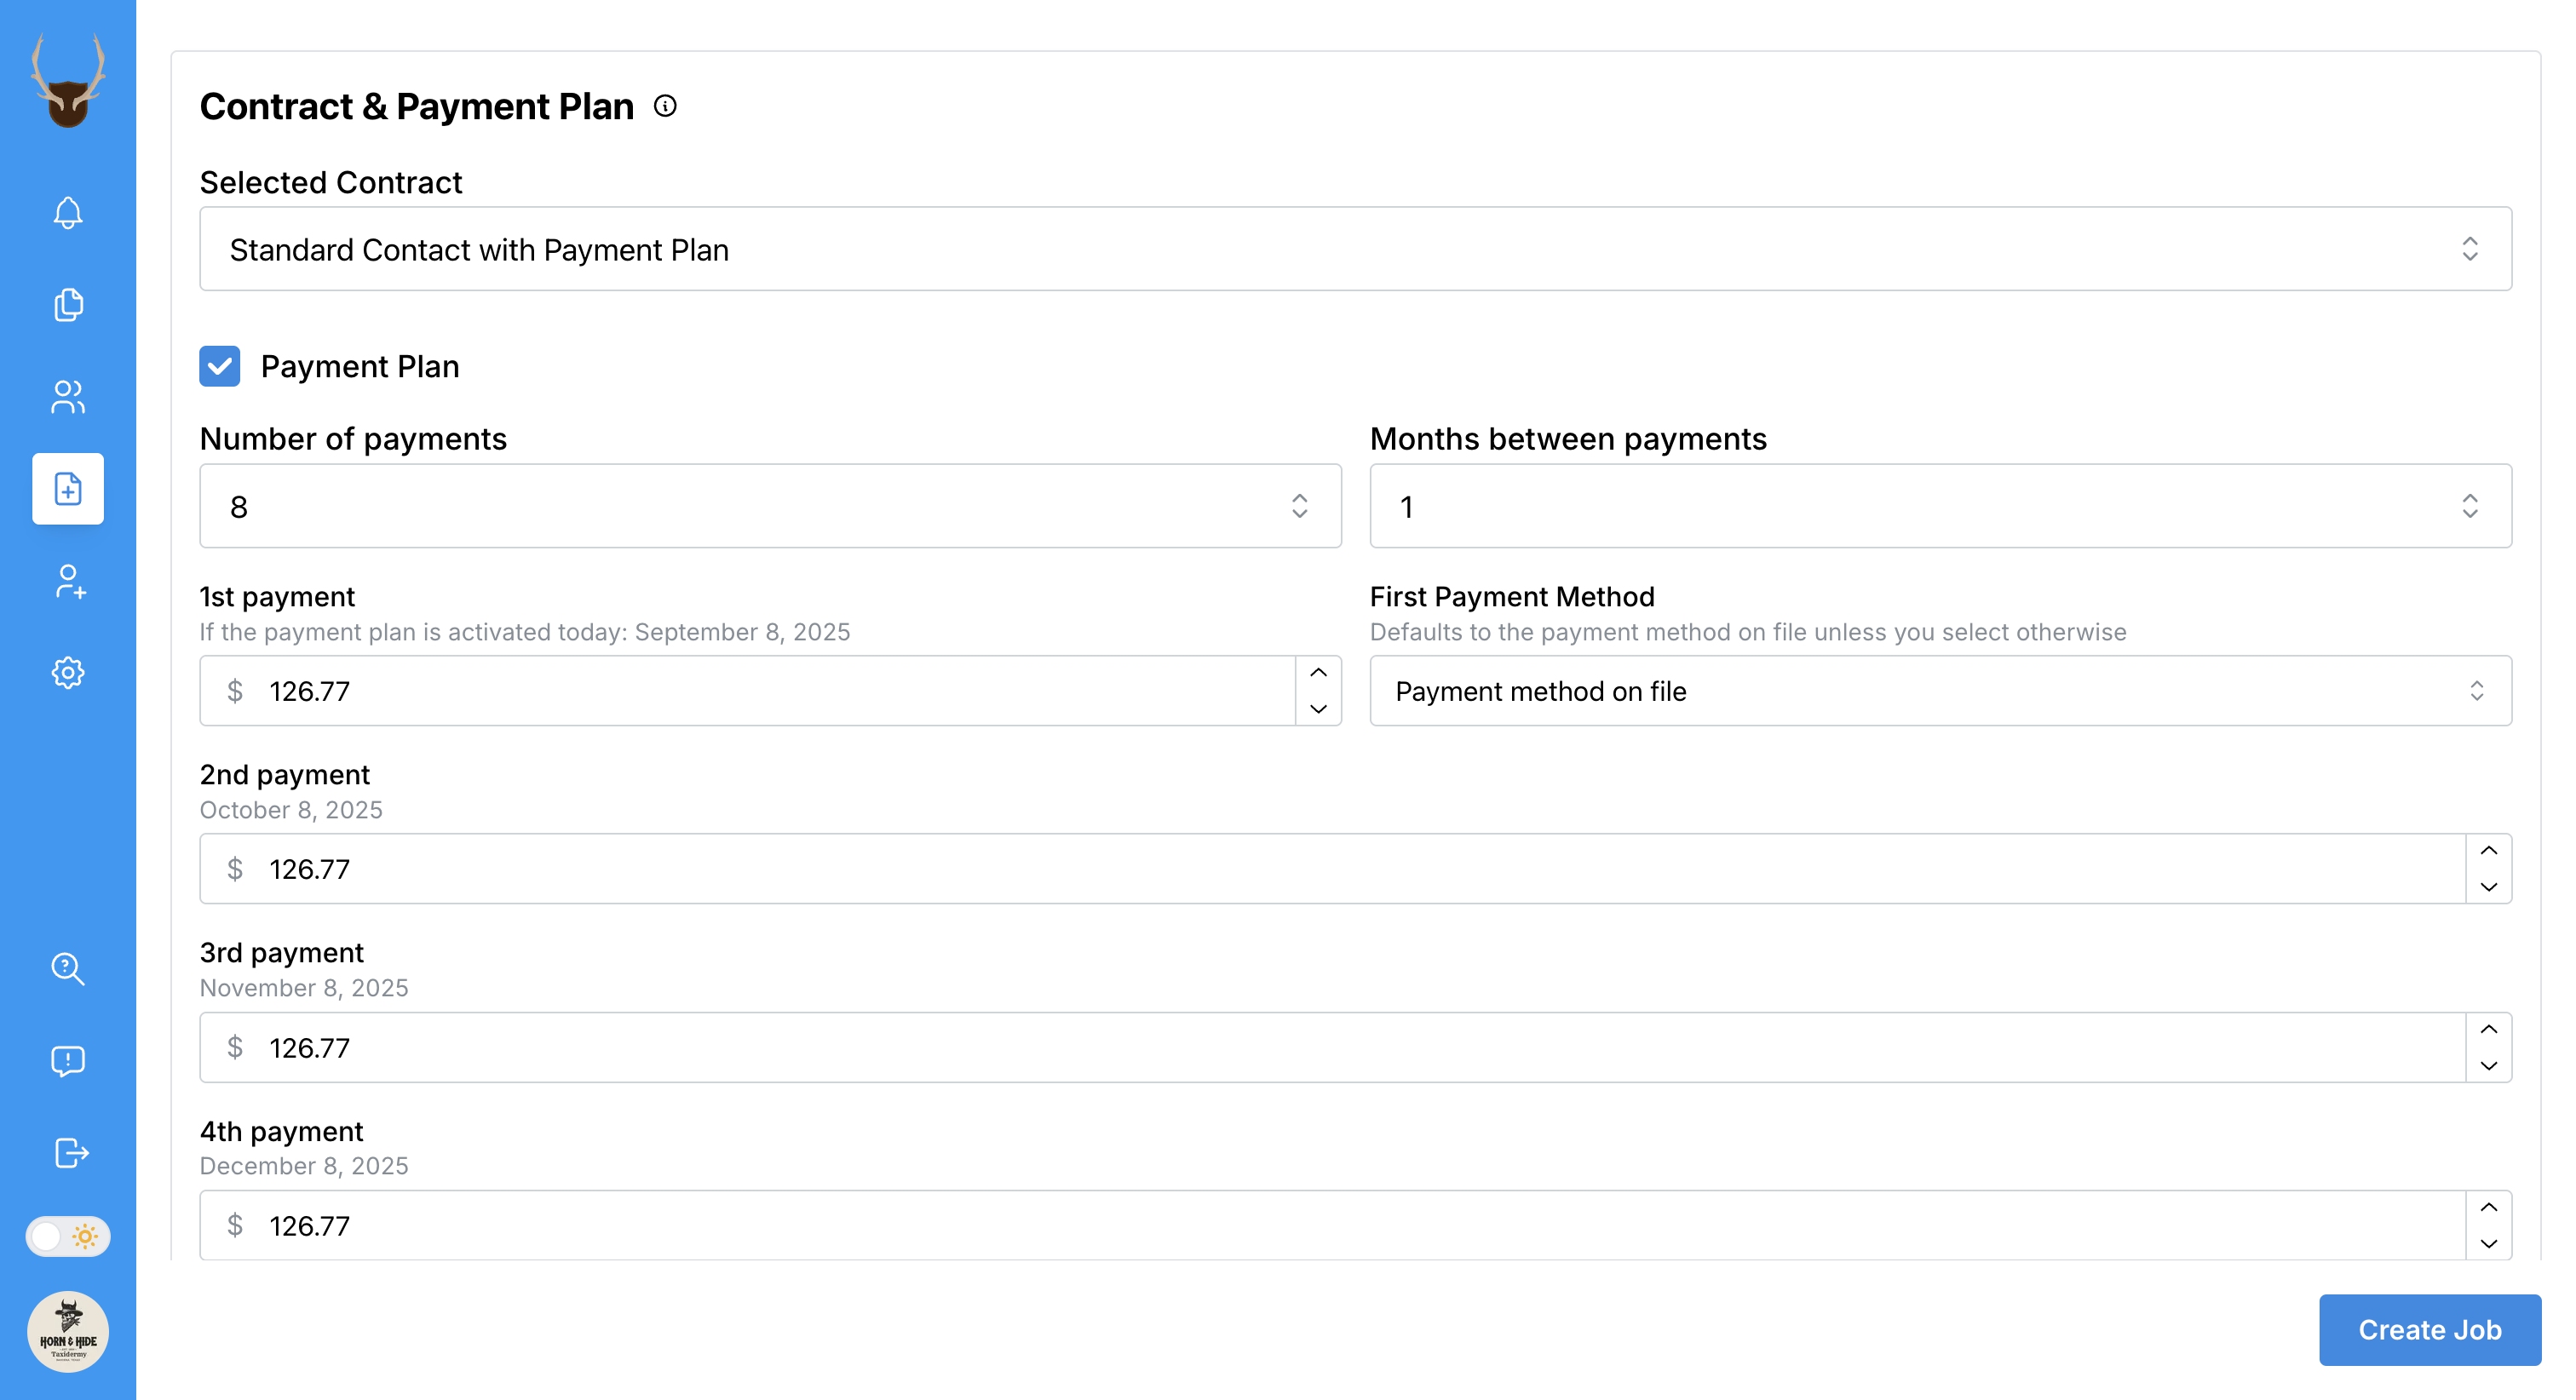This screenshot has height=1400, width=2576.
Task: Open the settings gear icon
Action: pyautogui.click(x=68, y=673)
